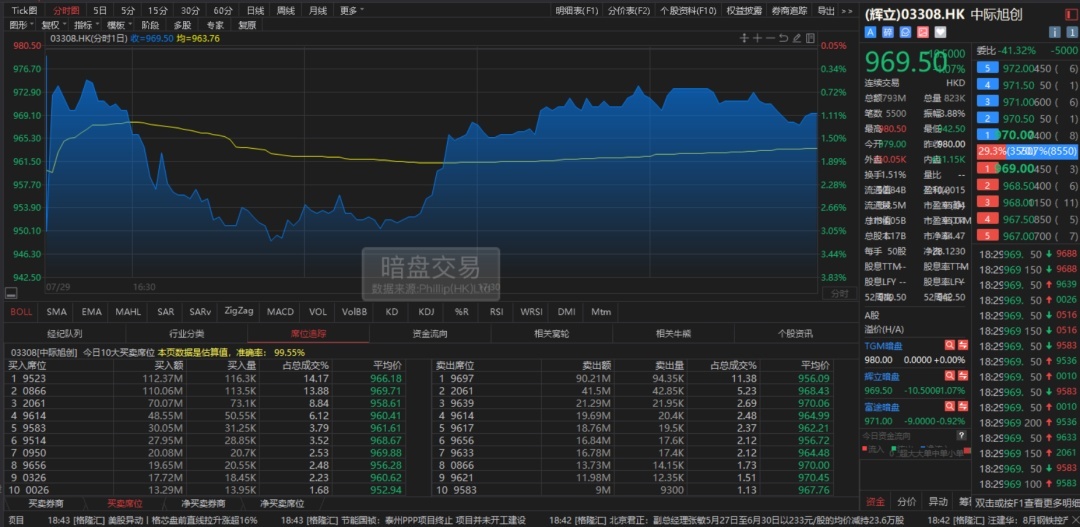Expand the 更多 period dropdown
This screenshot has width=1080, height=527.
tap(351, 11)
